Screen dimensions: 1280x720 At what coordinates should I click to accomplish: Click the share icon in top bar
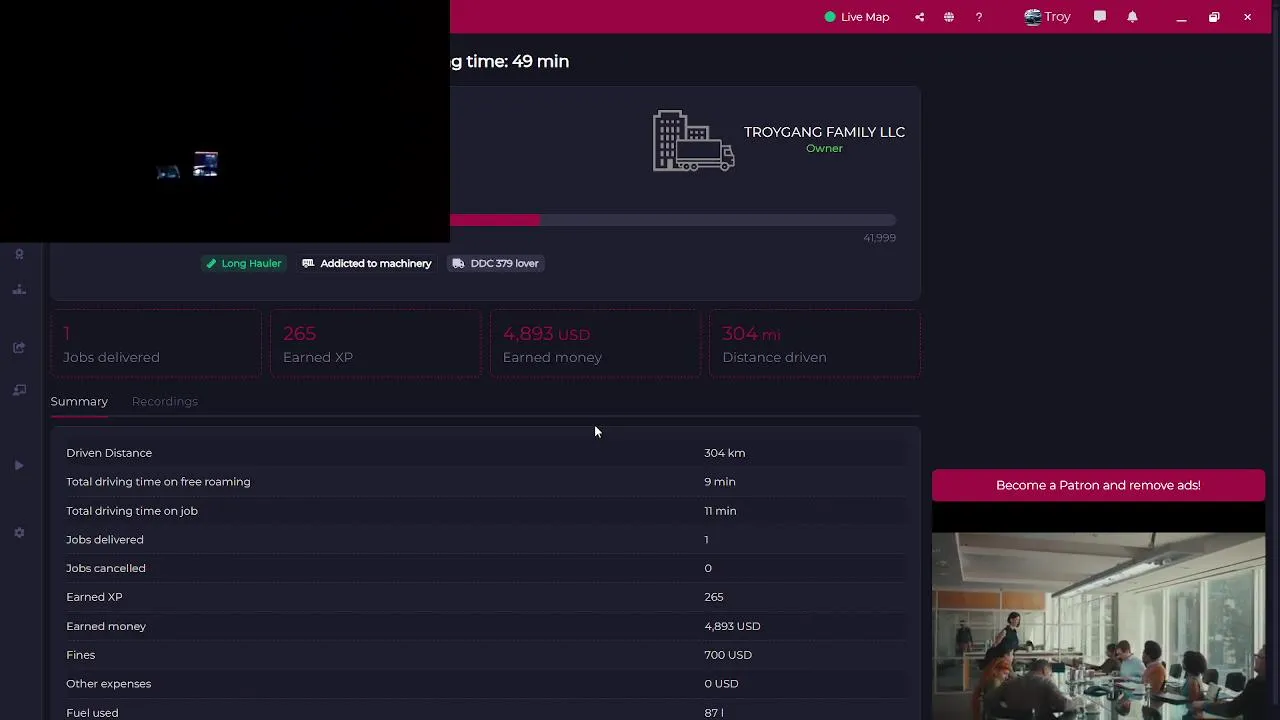click(919, 17)
